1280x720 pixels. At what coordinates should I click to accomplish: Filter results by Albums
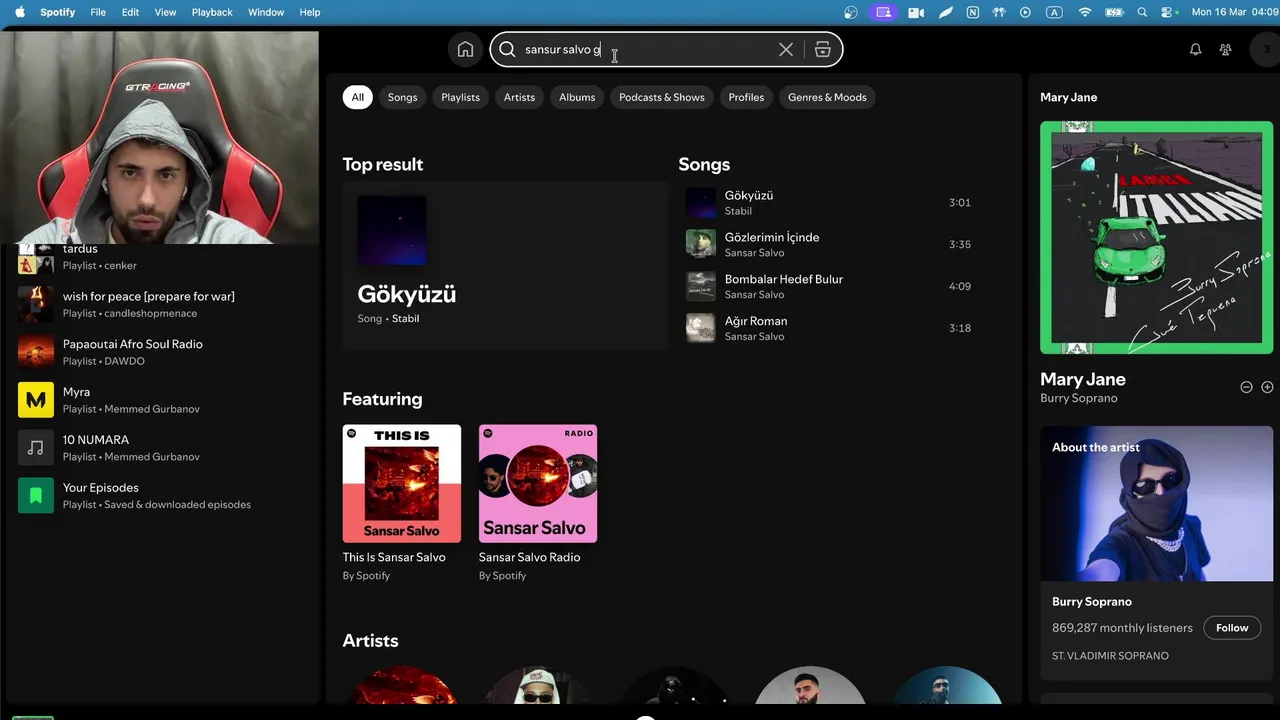[x=577, y=97]
